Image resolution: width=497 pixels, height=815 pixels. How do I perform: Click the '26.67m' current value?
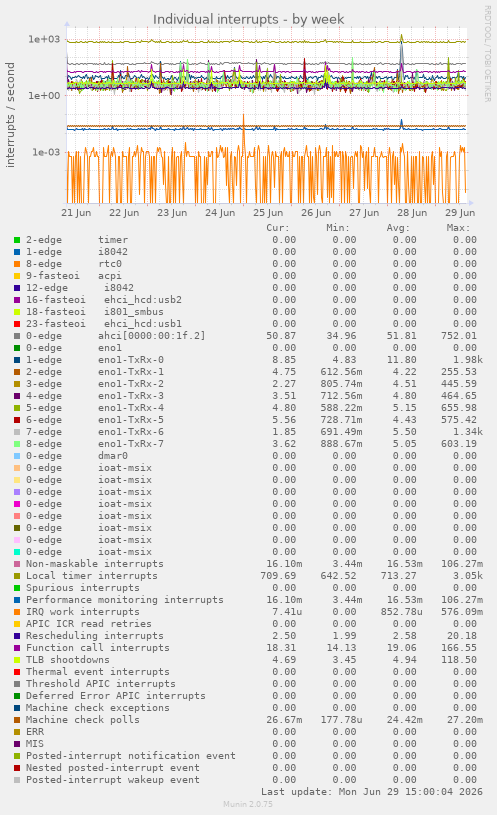284,720
